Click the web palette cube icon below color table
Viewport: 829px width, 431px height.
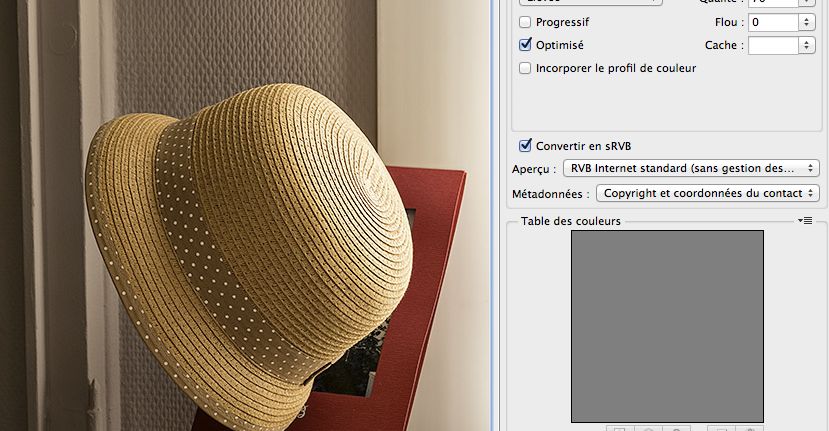[648, 429]
